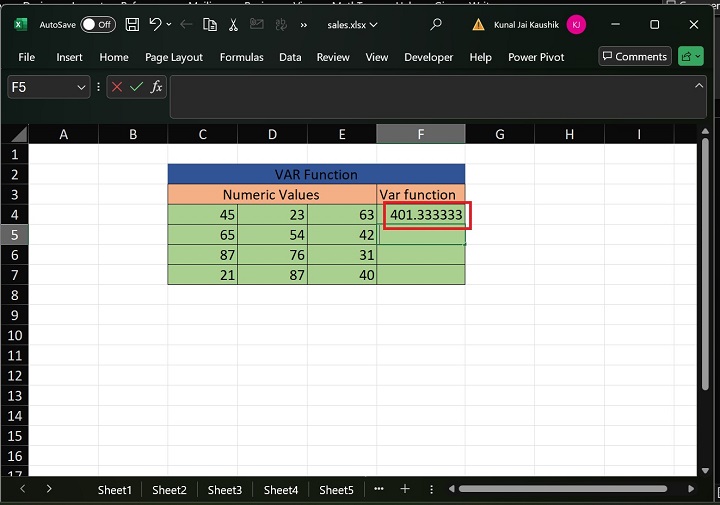Click the Numeric Values header cell
This screenshot has height=505, width=720.
[x=272, y=195]
